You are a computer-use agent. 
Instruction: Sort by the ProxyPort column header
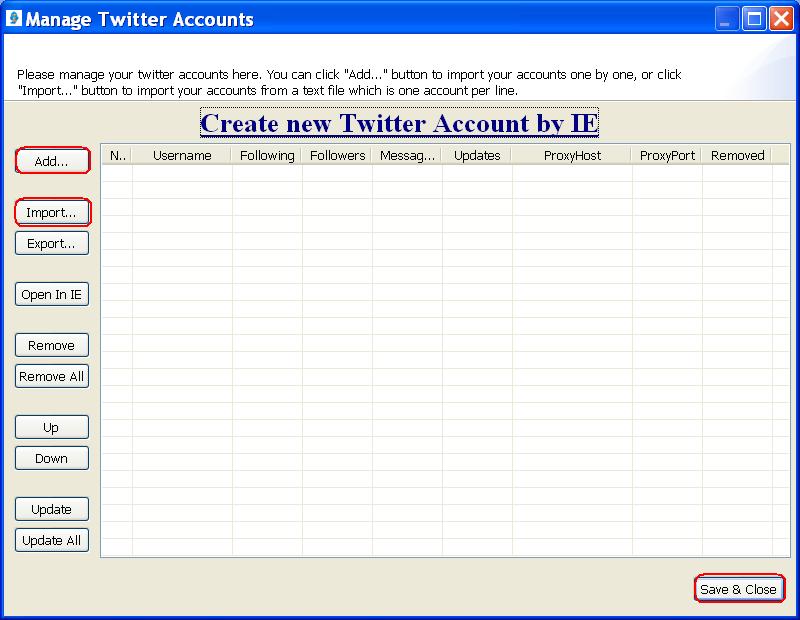point(667,156)
